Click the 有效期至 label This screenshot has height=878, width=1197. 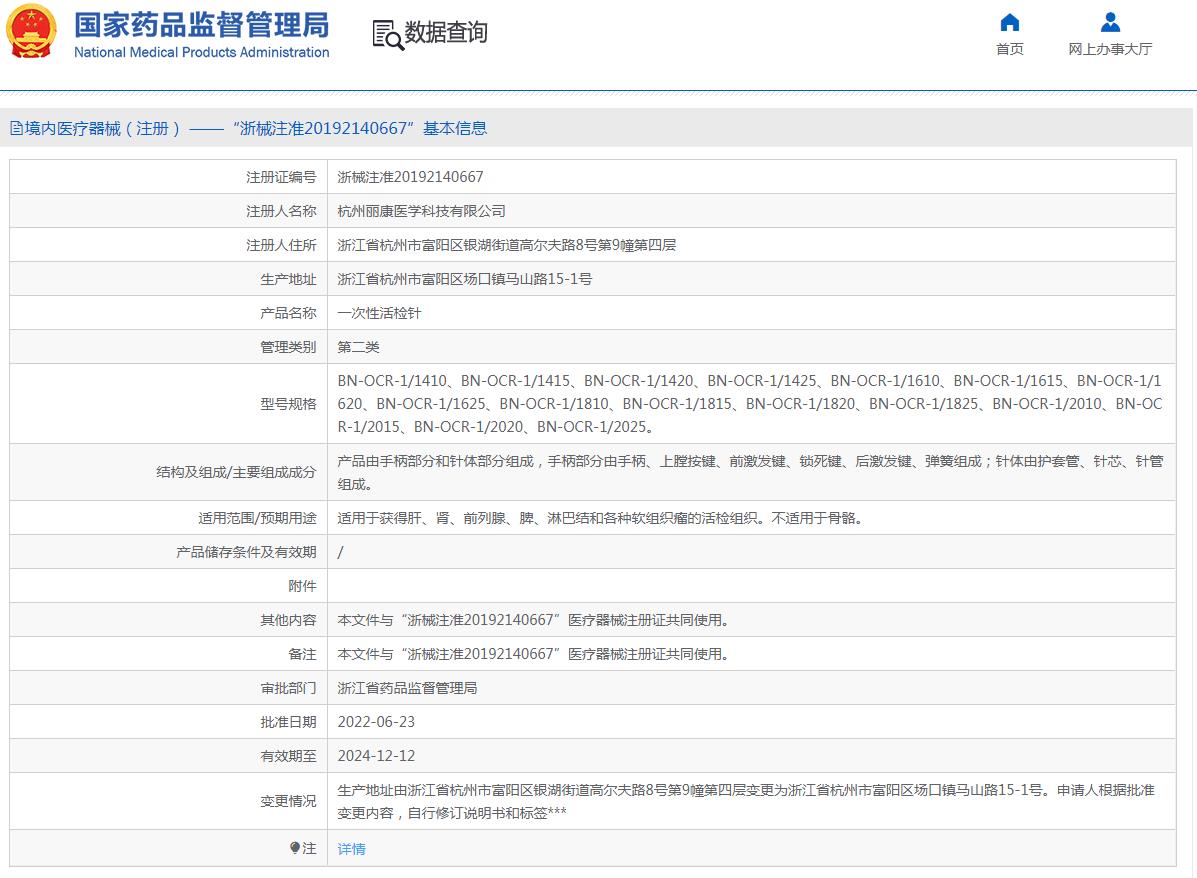point(288,756)
